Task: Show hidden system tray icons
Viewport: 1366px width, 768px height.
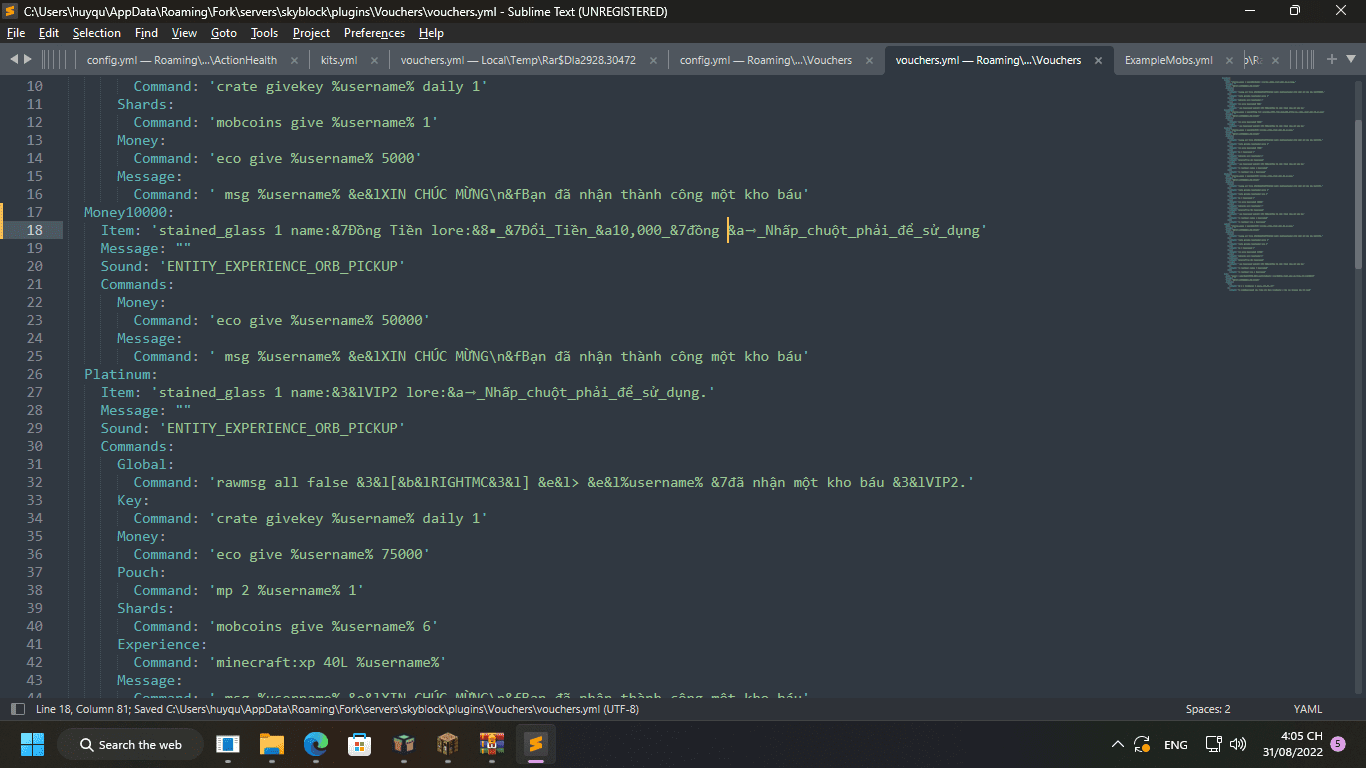Action: click(x=1118, y=744)
